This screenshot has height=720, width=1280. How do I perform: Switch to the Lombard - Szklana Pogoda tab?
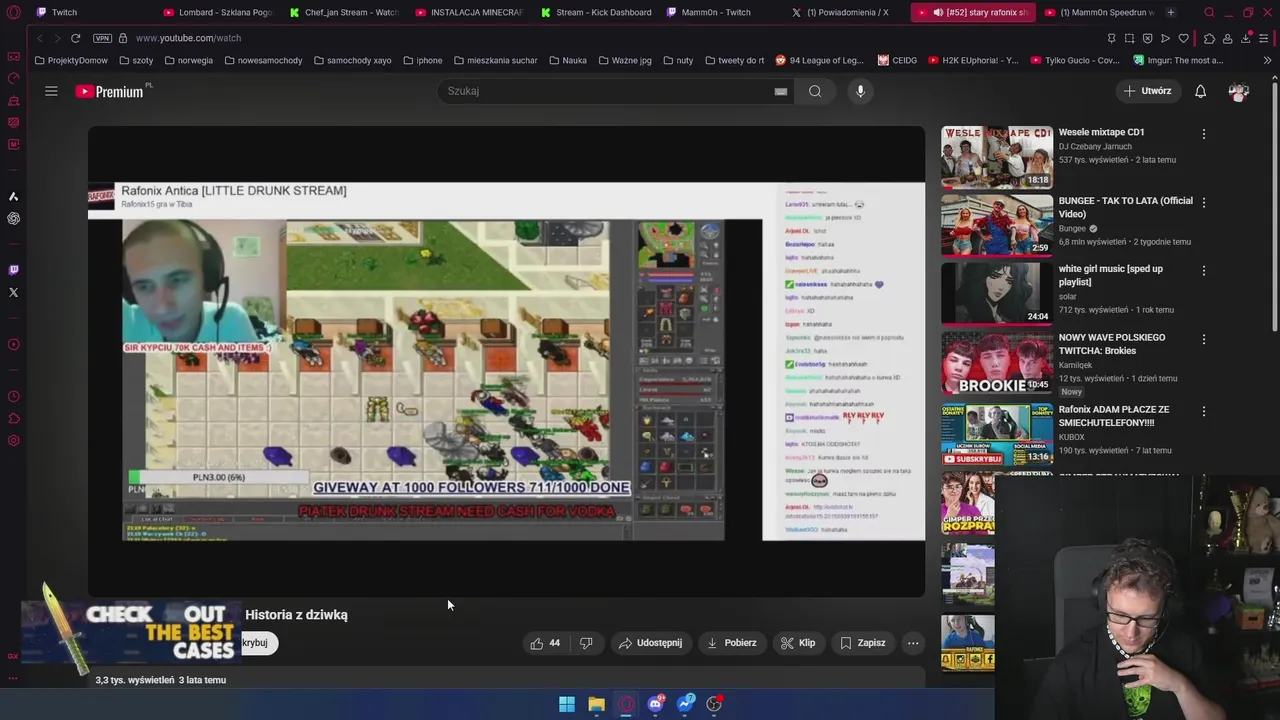[217, 12]
